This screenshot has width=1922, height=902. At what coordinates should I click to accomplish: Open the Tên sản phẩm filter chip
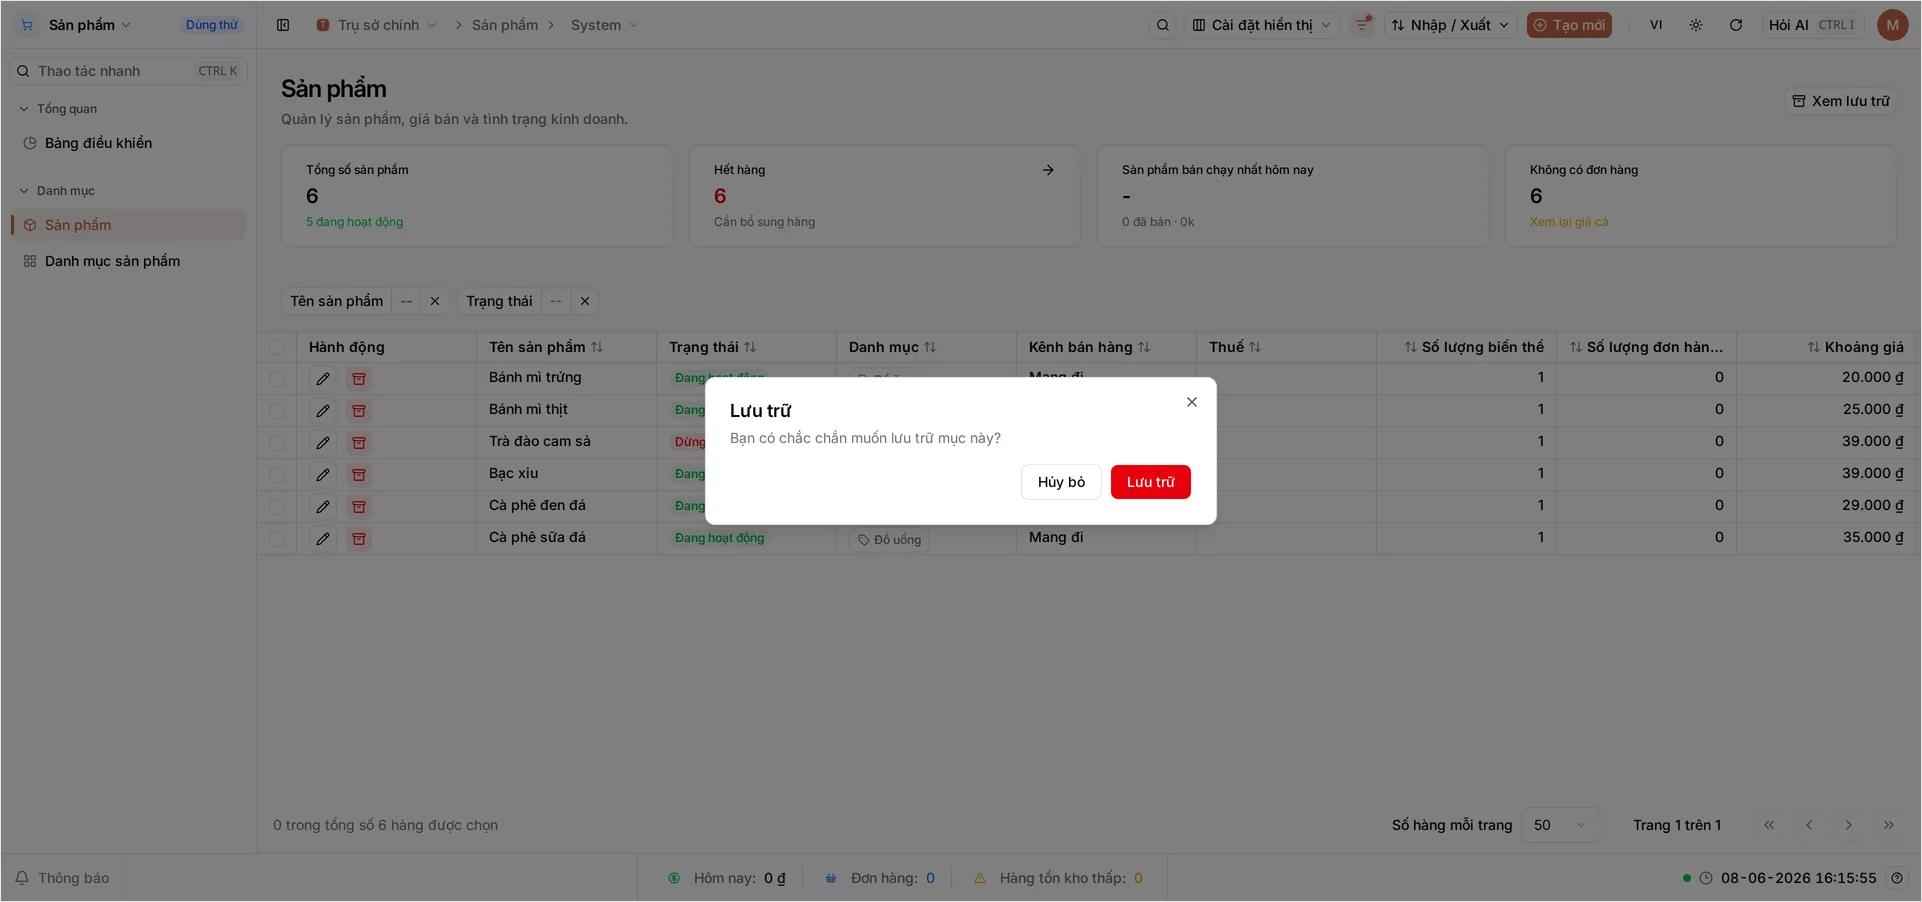pos(337,301)
